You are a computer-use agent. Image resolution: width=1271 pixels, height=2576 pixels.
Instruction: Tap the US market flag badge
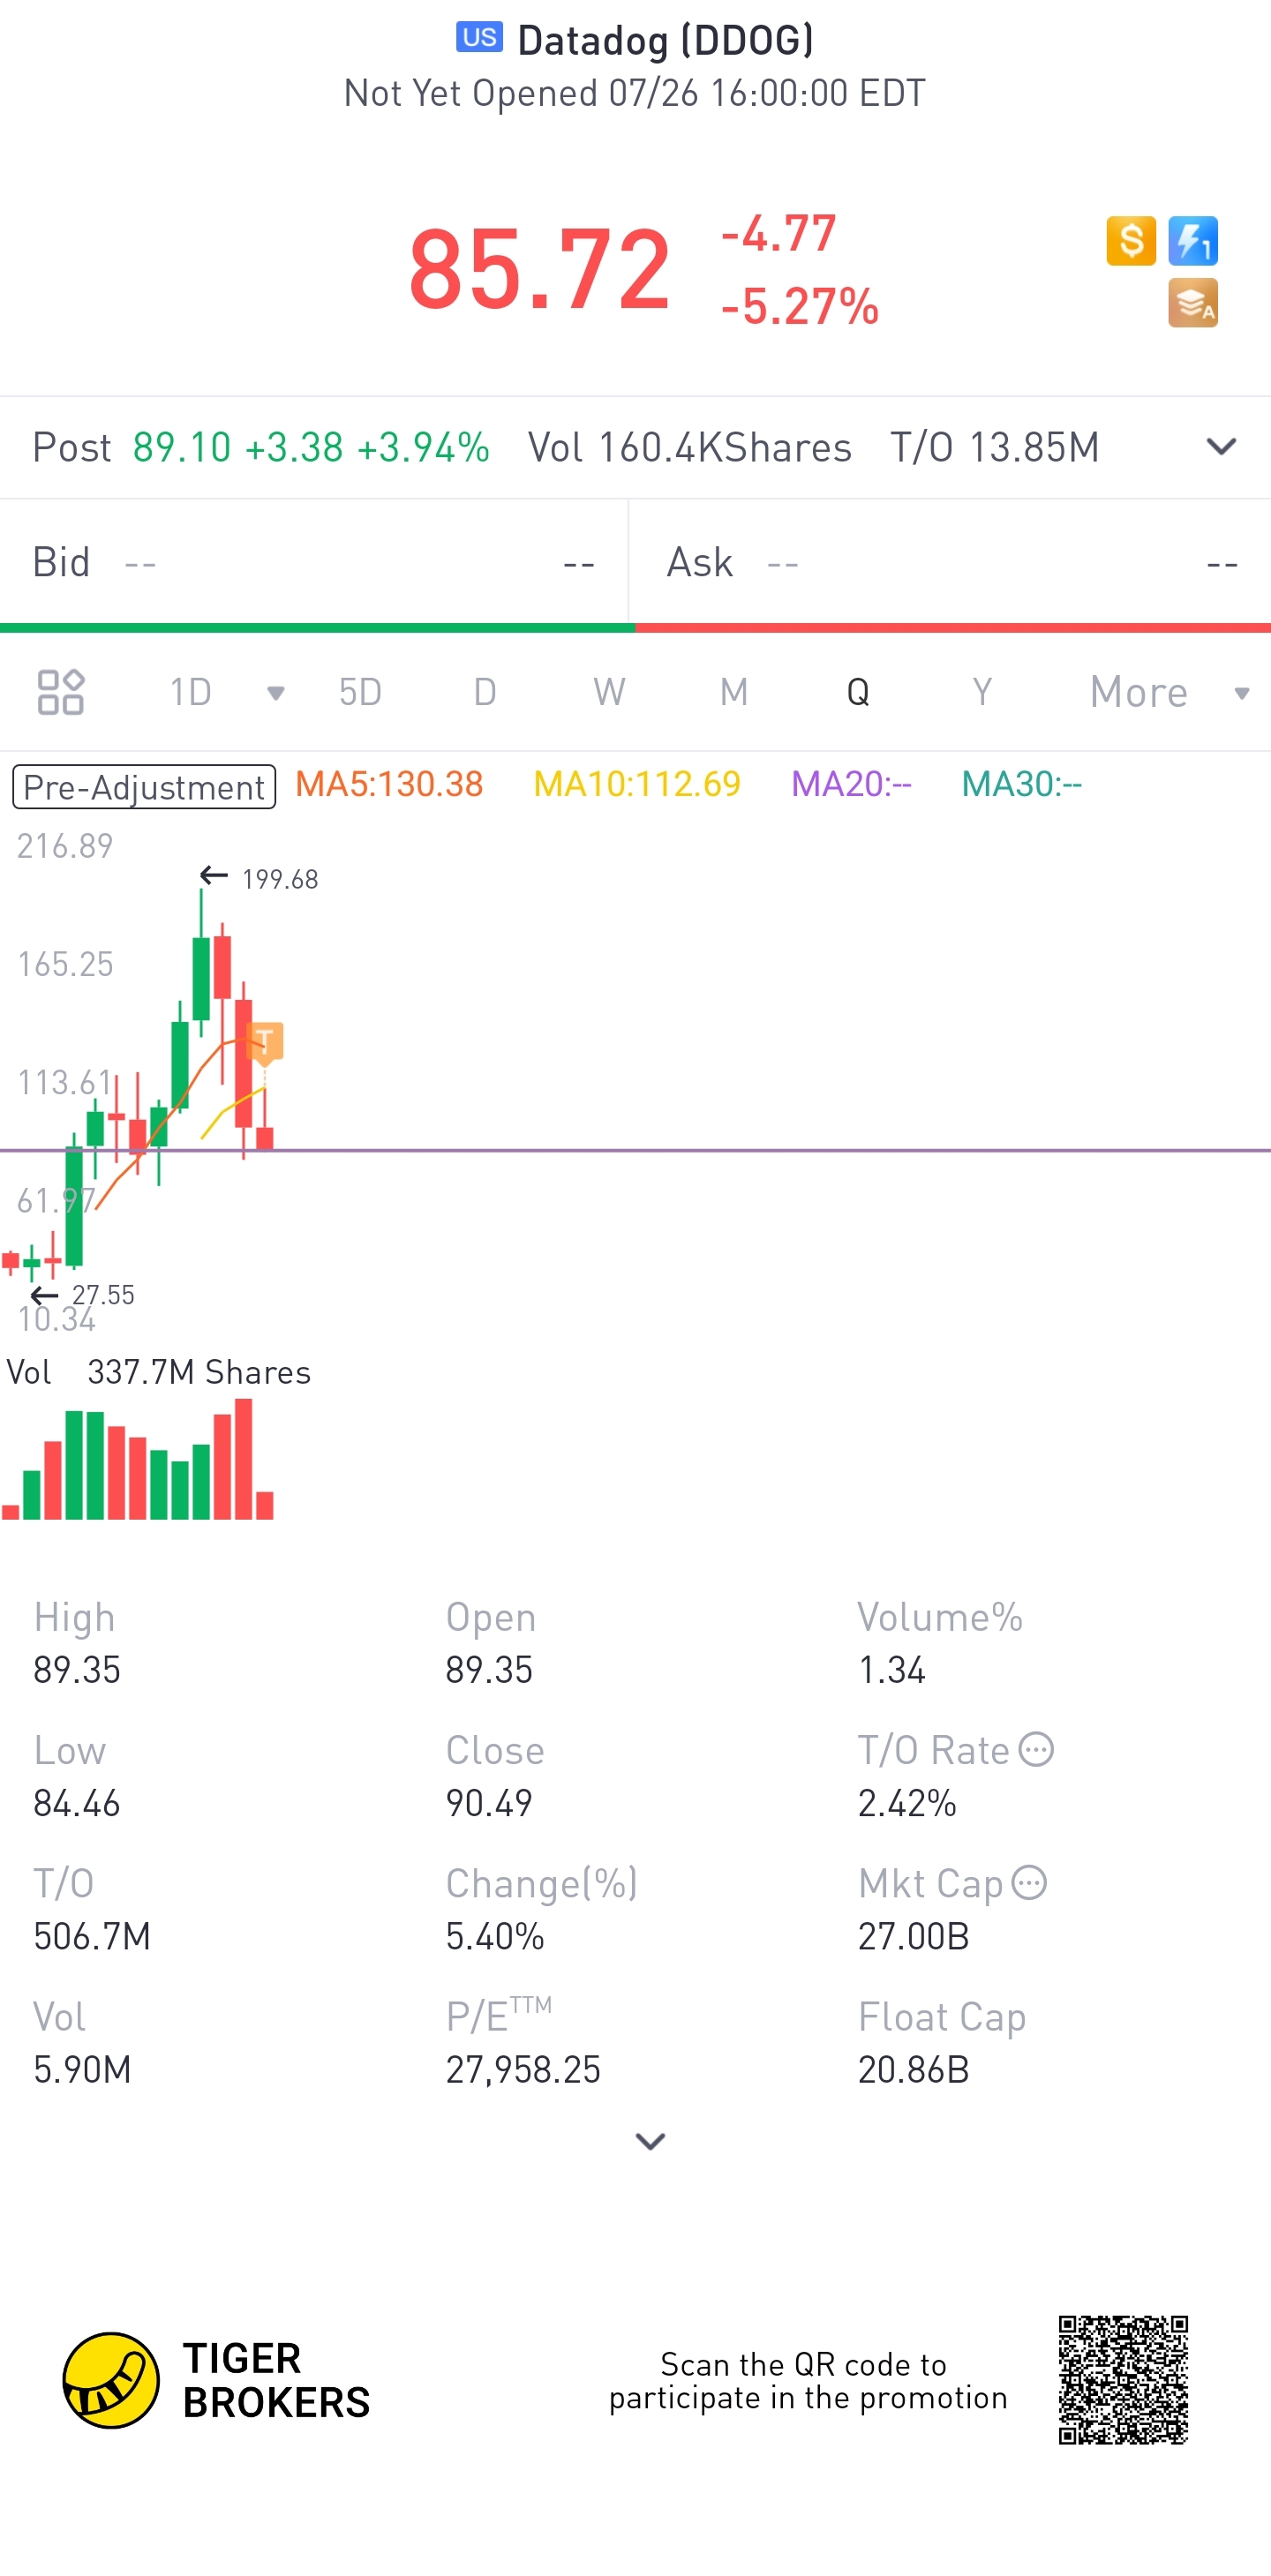click(x=479, y=38)
